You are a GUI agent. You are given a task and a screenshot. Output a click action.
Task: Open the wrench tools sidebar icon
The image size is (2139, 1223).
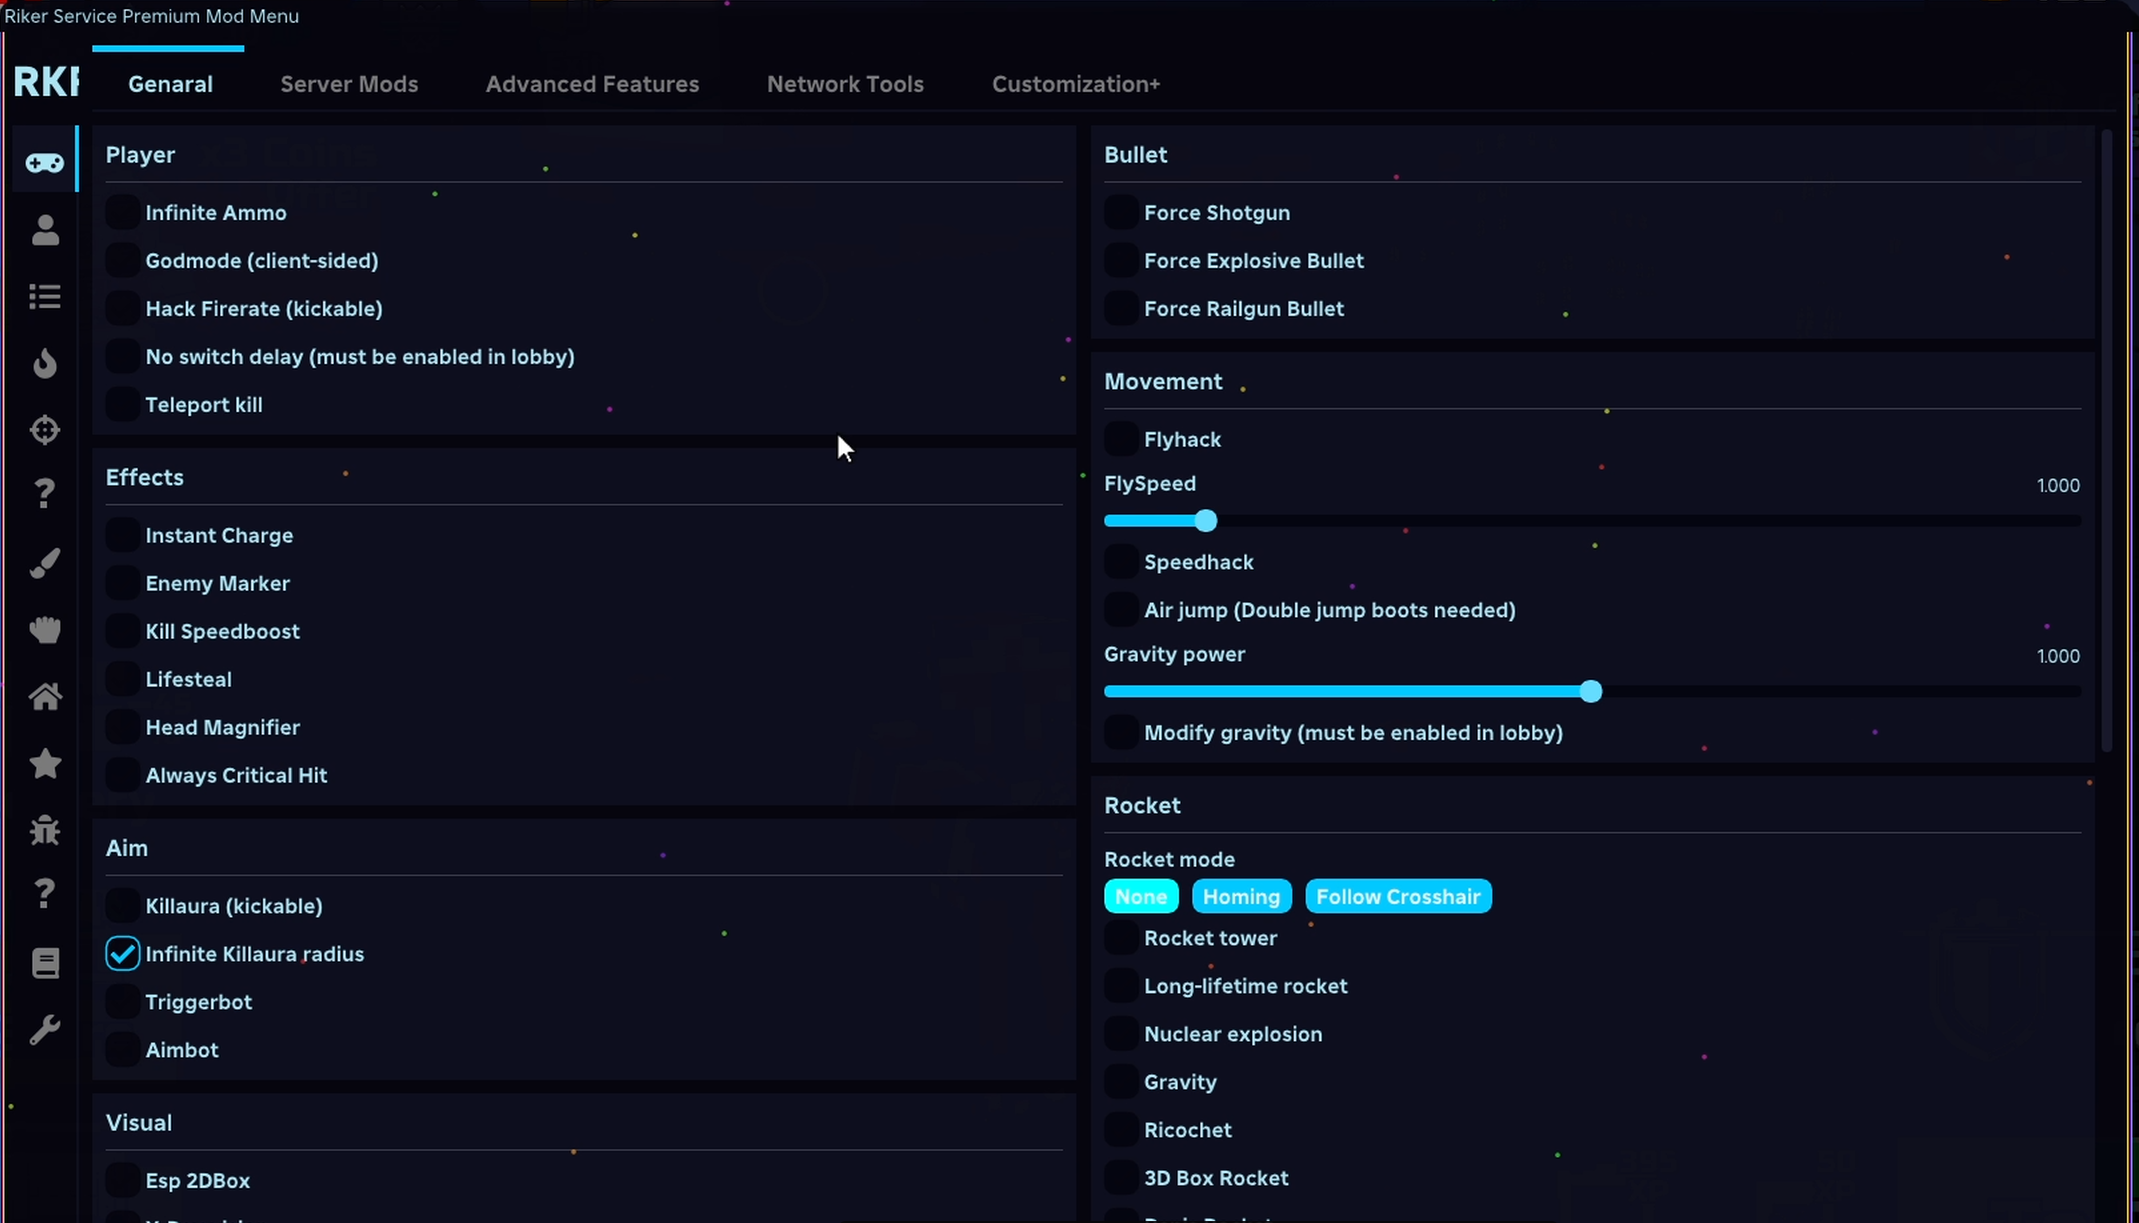coord(45,1030)
